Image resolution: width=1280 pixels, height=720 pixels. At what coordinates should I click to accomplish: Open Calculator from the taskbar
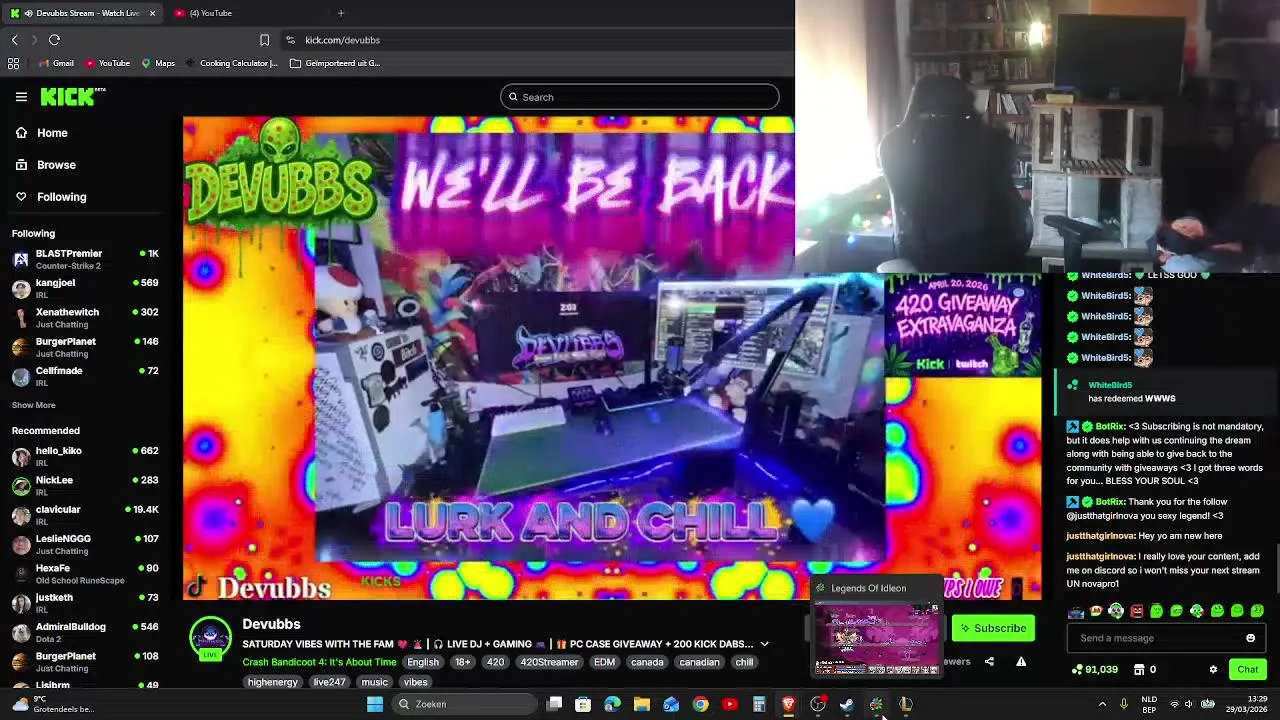pos(759,704)
